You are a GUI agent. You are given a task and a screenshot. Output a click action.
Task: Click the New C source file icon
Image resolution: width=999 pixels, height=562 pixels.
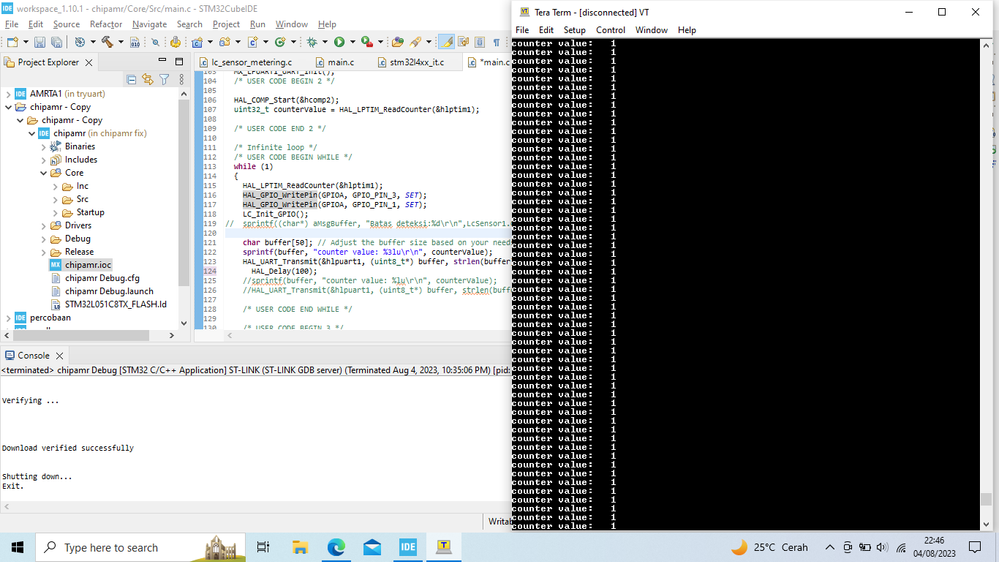[252, 42]
